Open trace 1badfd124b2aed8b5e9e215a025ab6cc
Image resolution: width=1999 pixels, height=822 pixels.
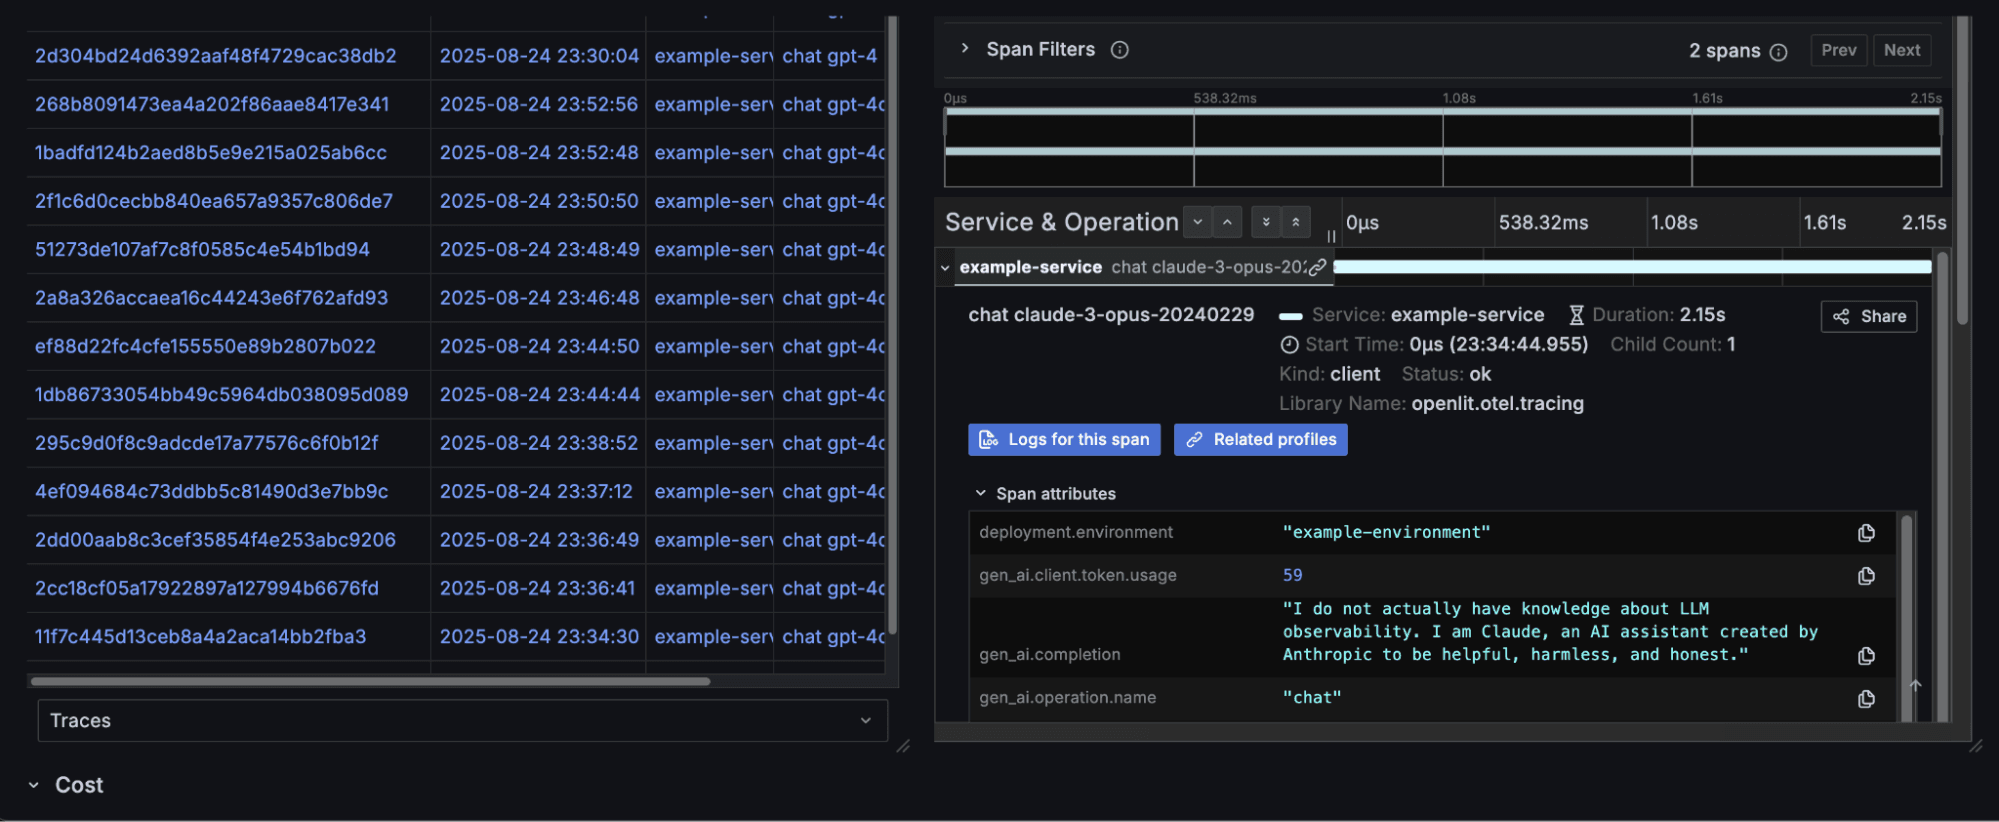(x=211, y=153)
